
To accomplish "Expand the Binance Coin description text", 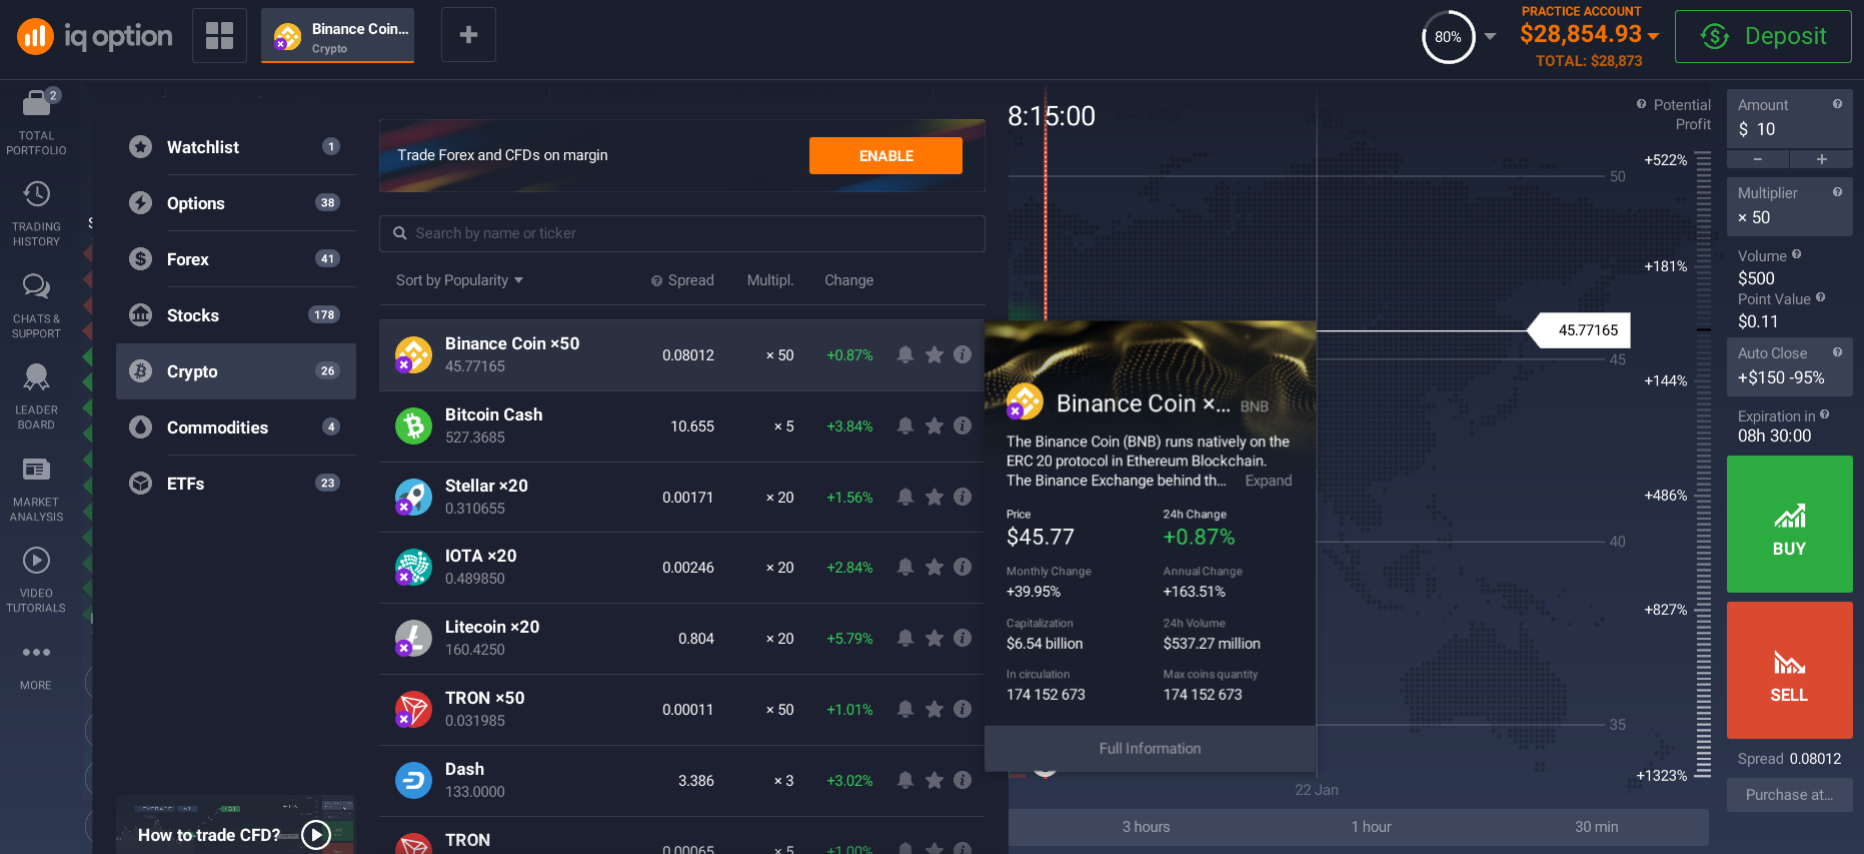I will (x=1268, y=481).
